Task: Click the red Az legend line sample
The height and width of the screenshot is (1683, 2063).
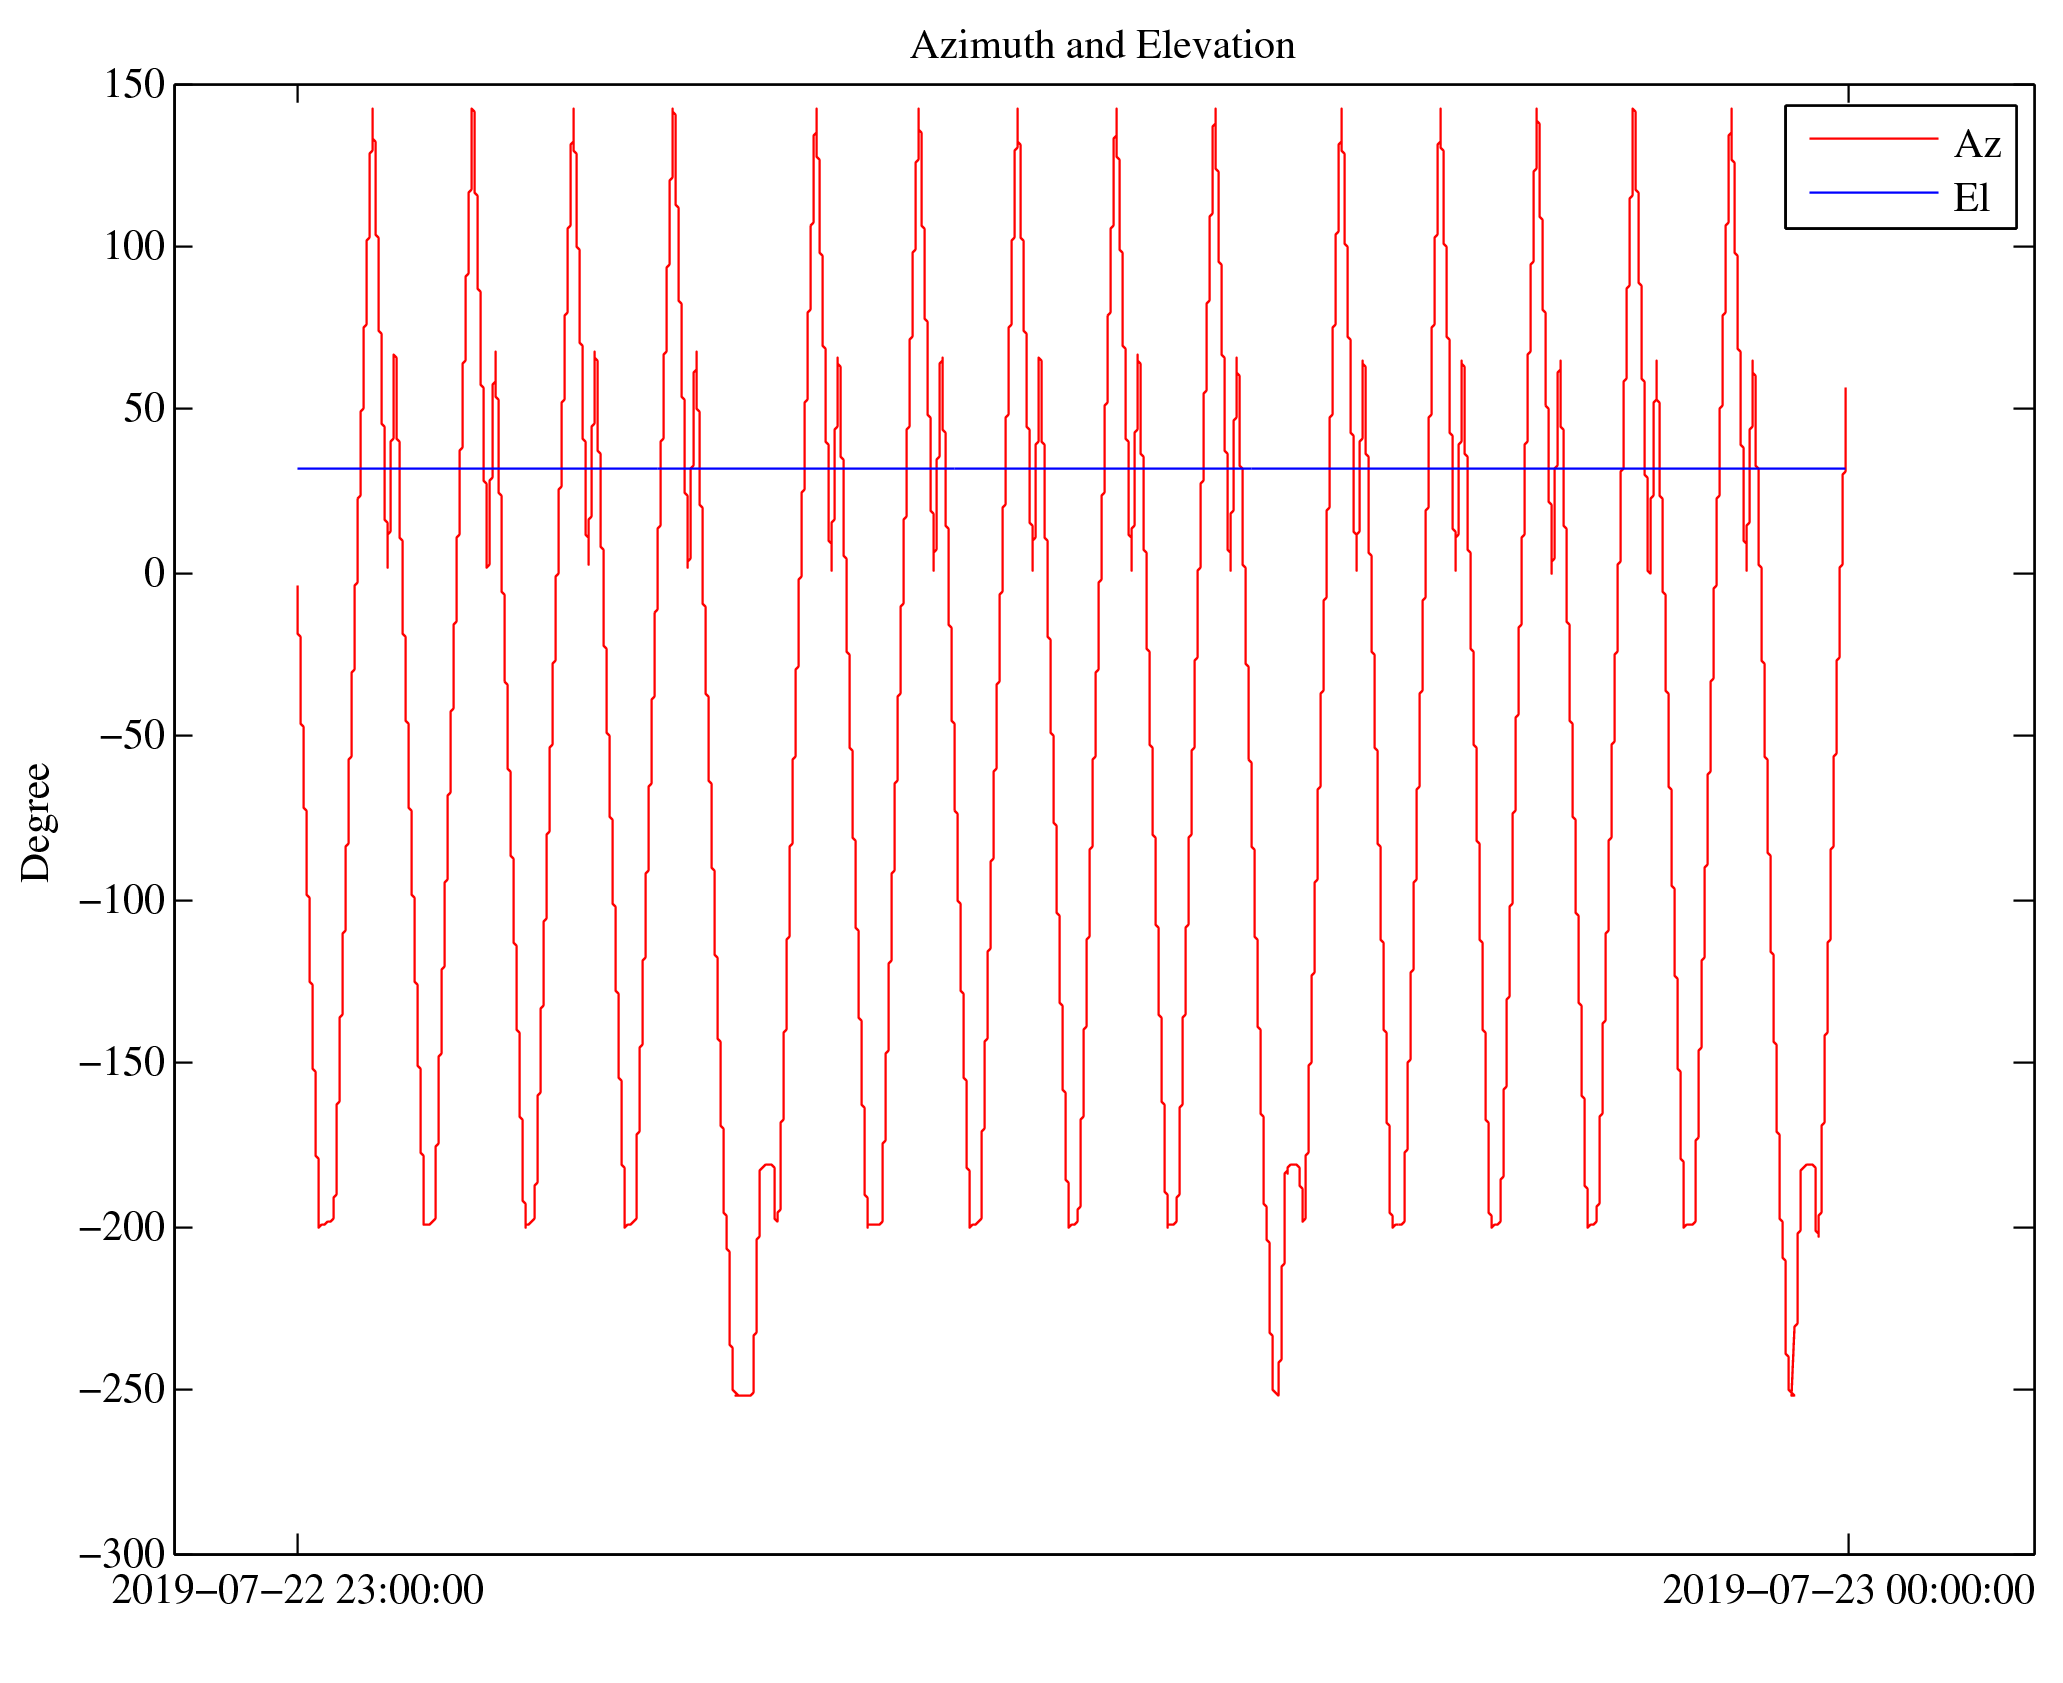Action: coord(1873,139)
